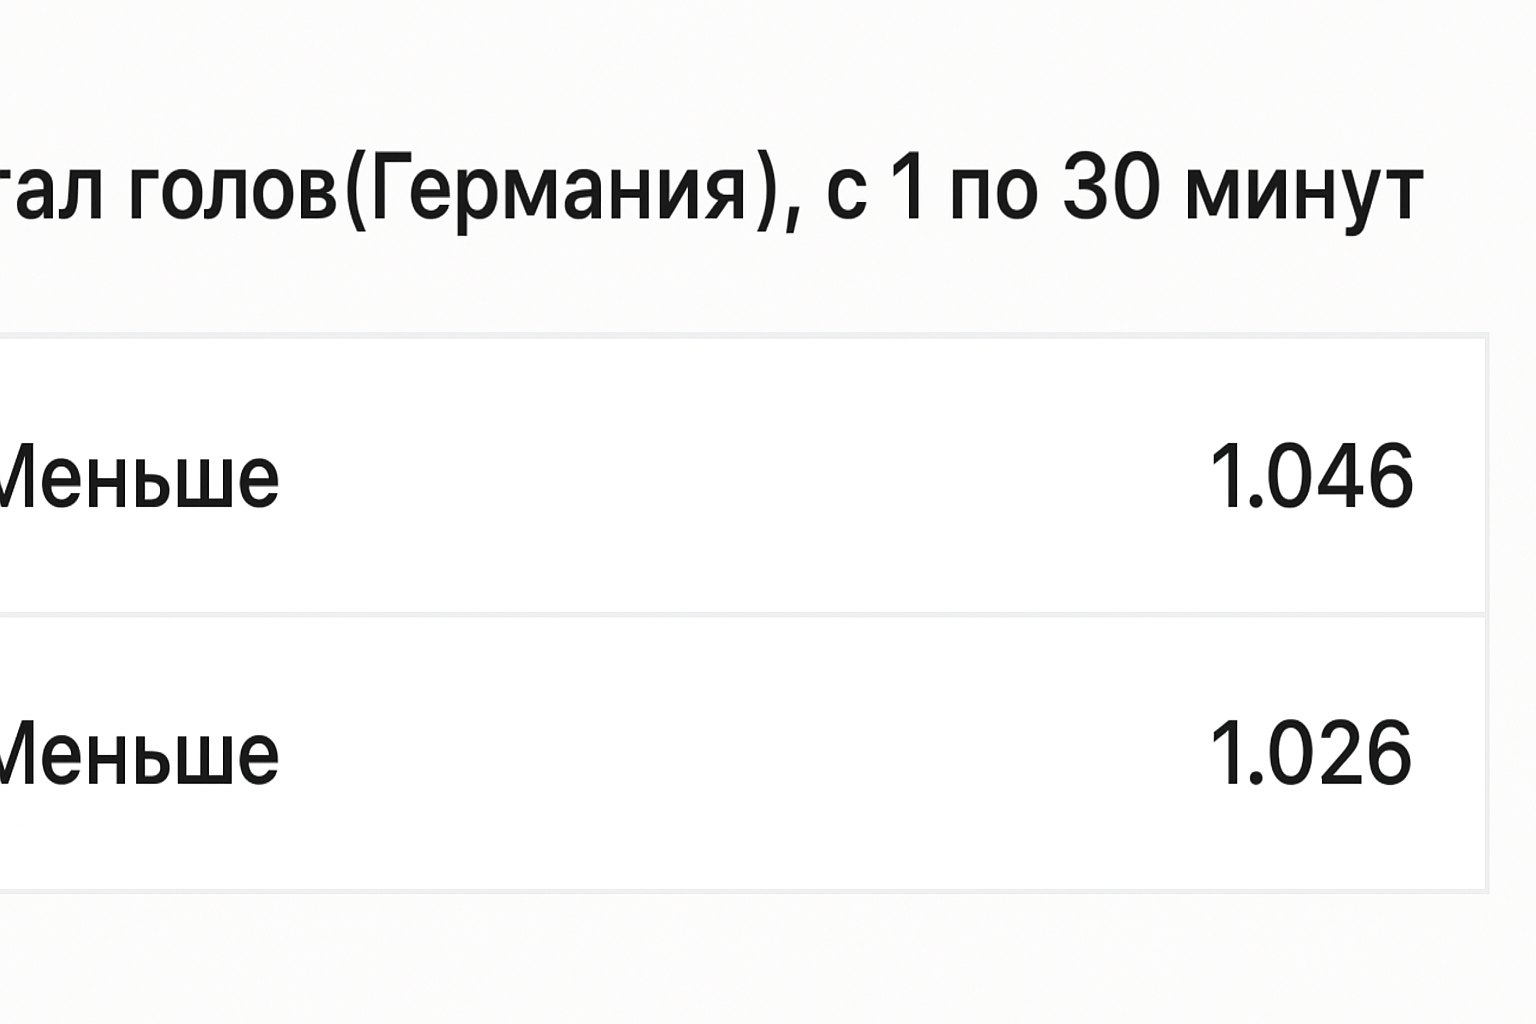Click the word 'минут' in the title
Viewport: 1536px width, 1024px height.
point(1303,190)
